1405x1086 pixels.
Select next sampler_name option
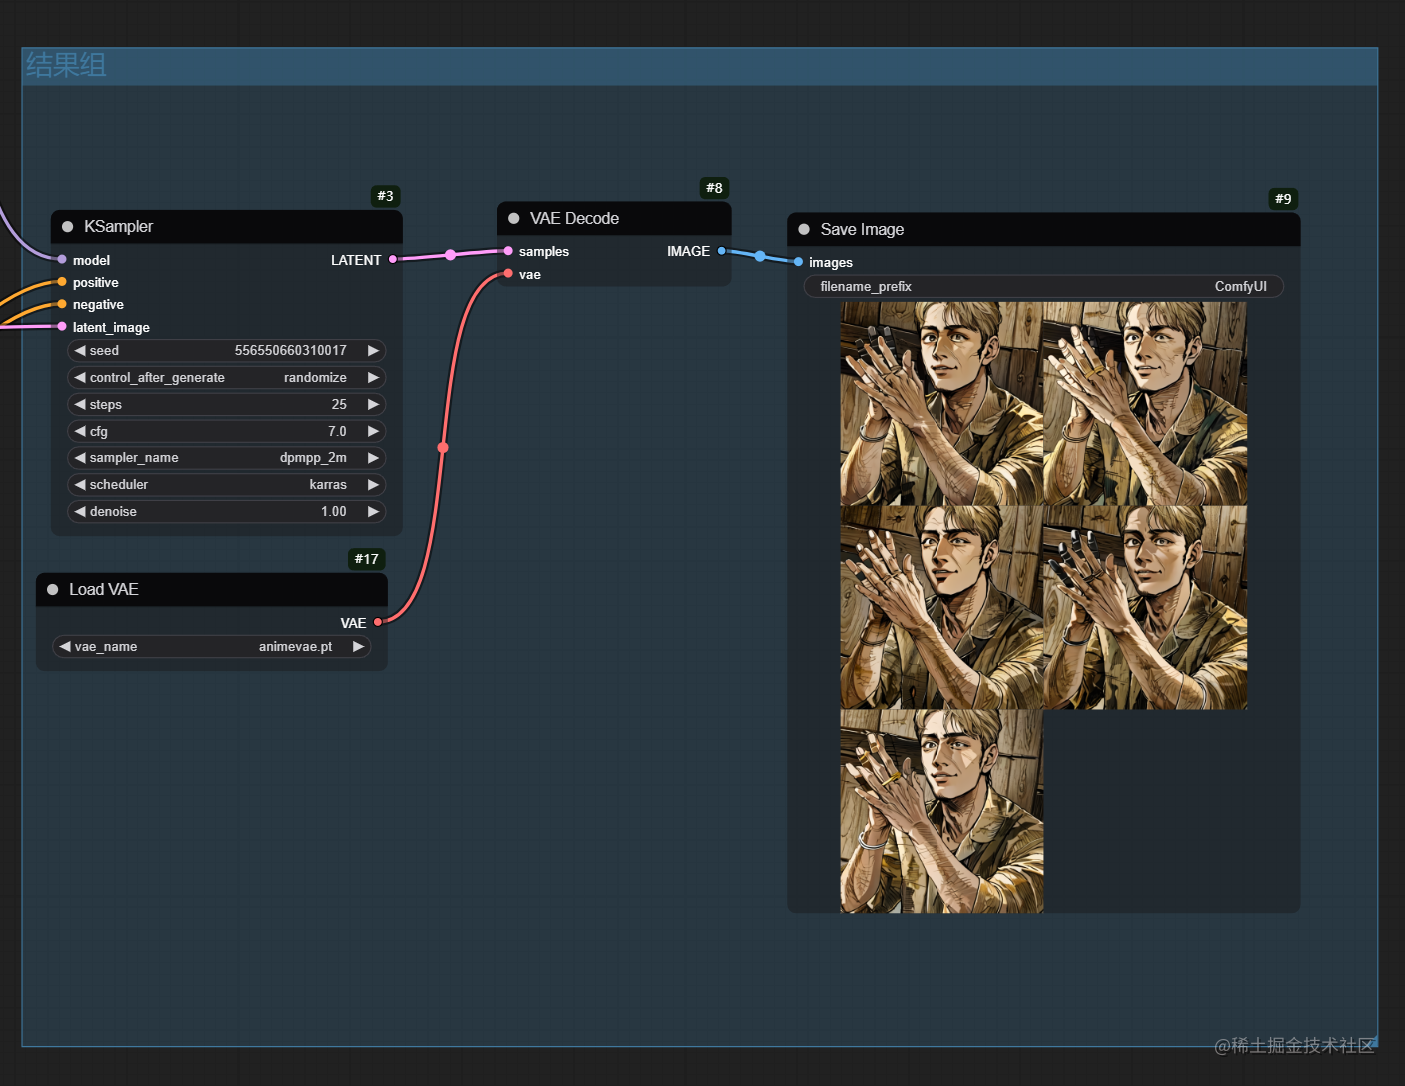coord(373,458)
